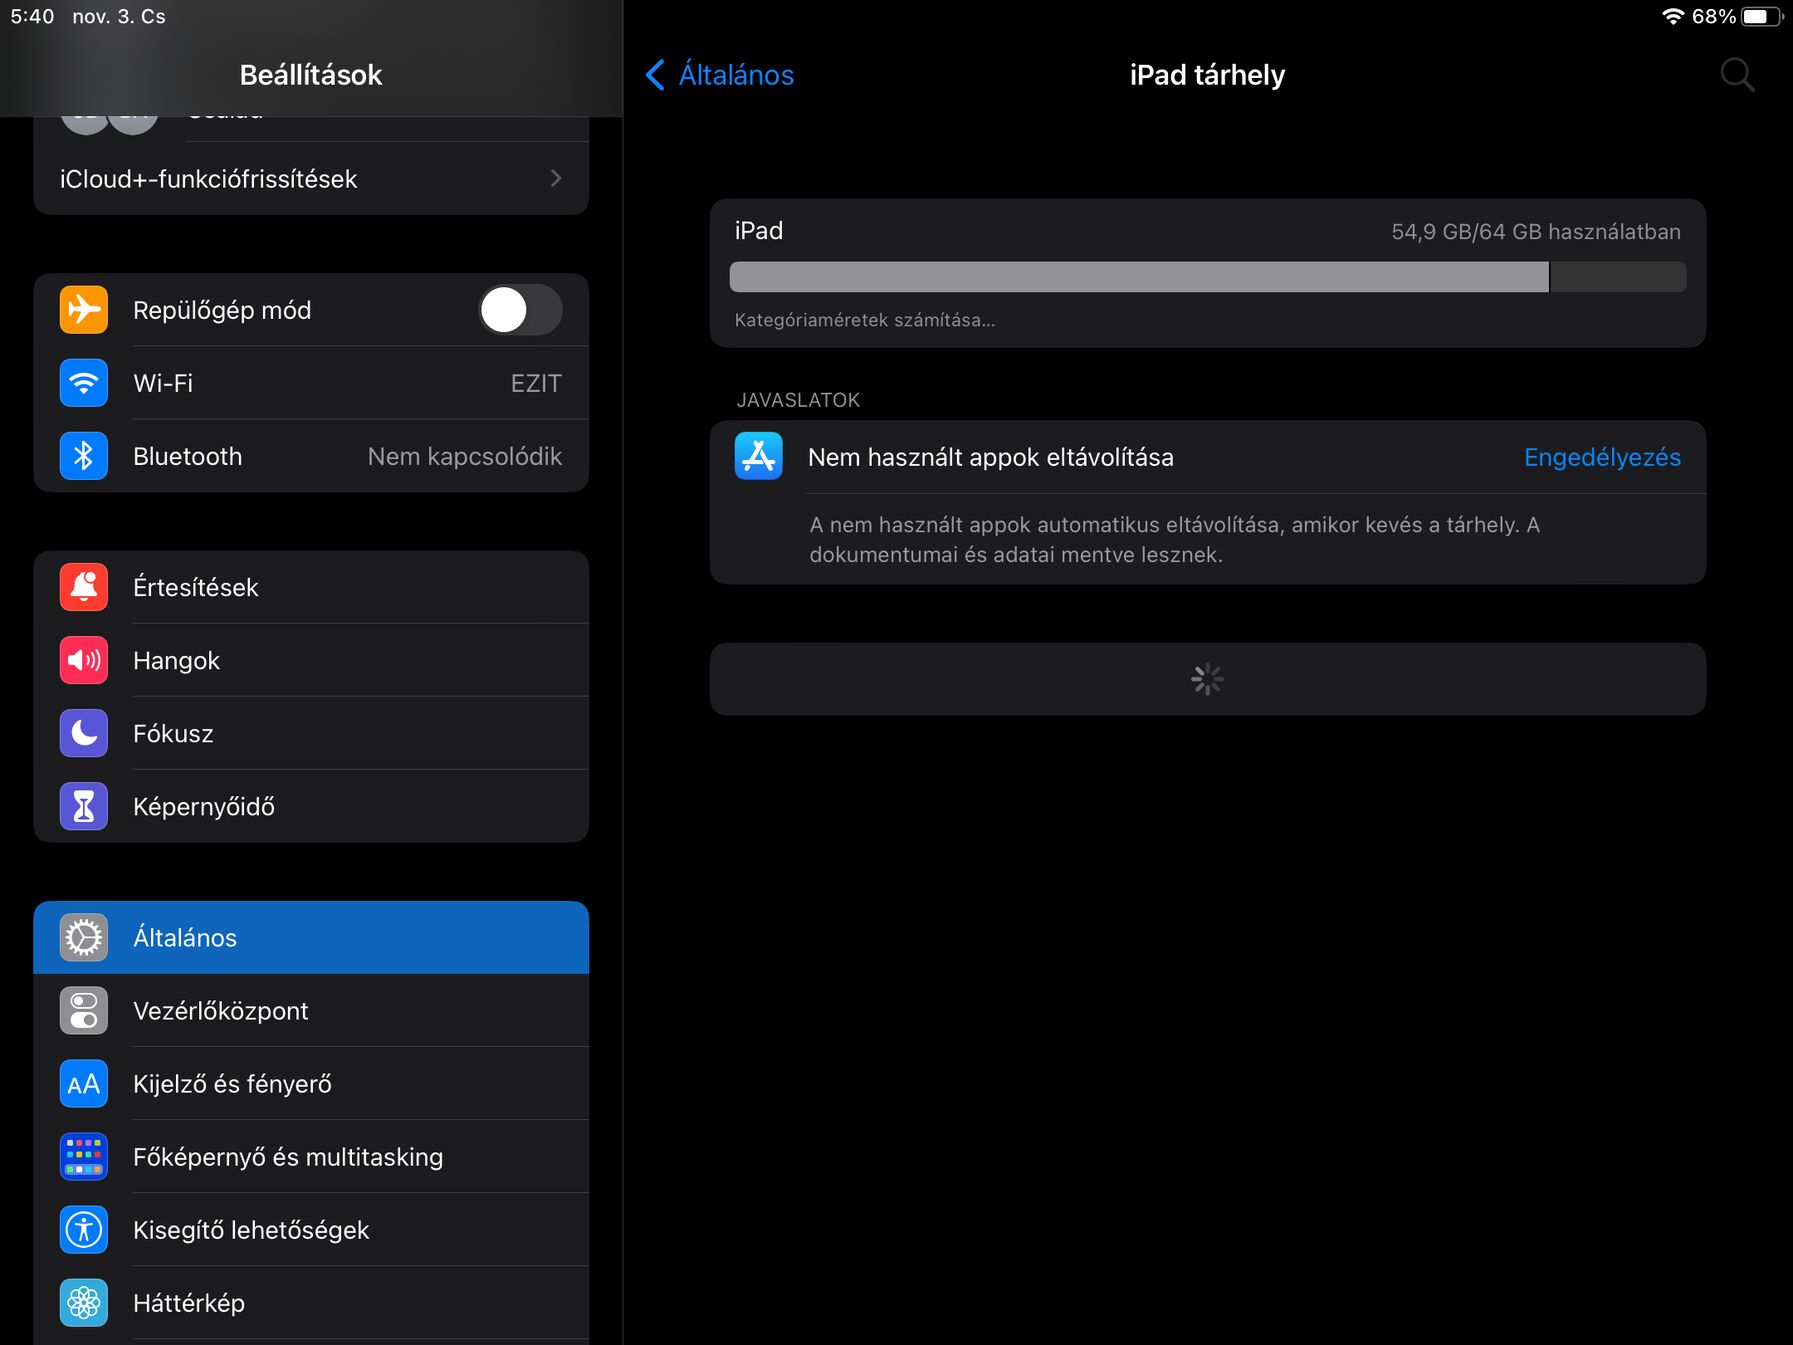Tap the Kijelző és fényerő AA icon

coord(84,1083)
